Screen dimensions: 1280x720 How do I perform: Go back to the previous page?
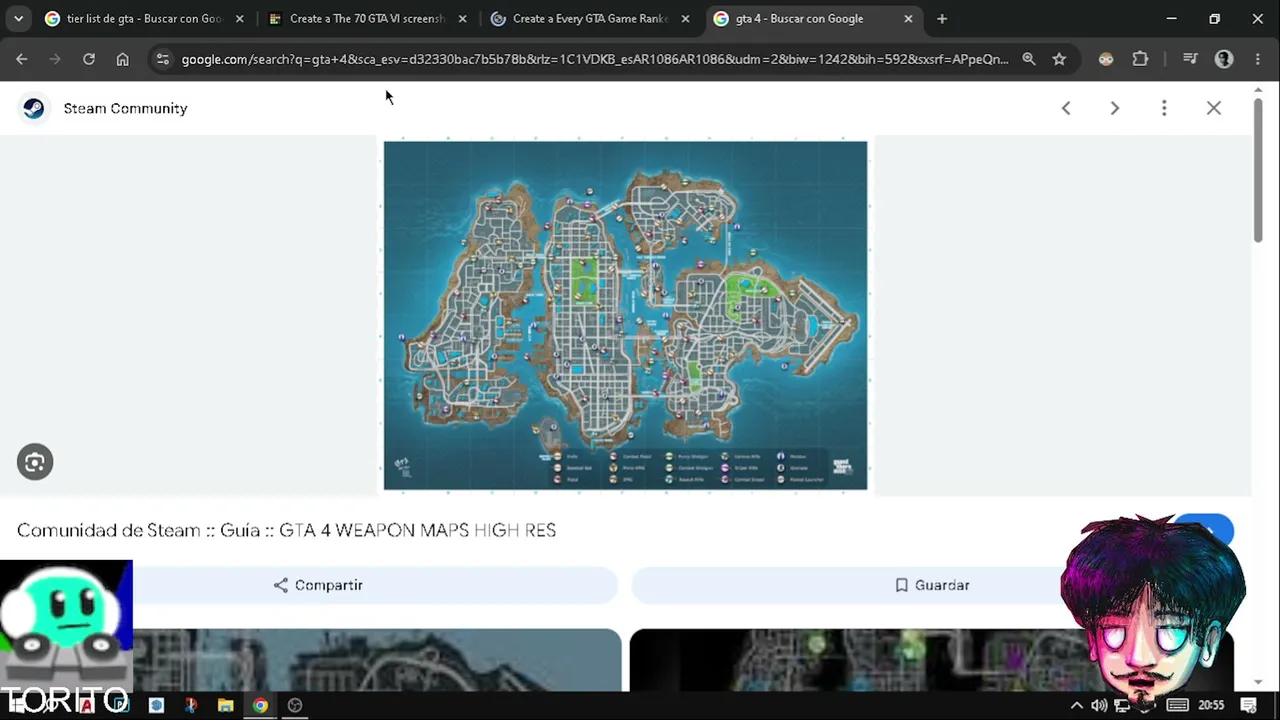tap(22, 59)
